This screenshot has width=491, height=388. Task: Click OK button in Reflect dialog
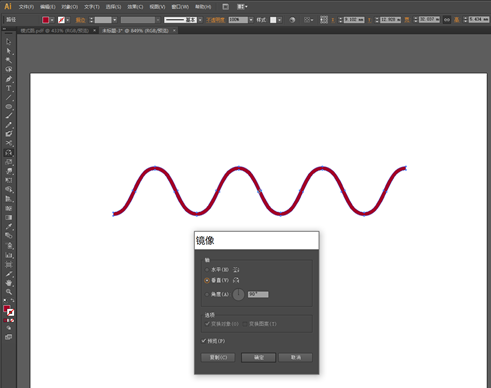258,357
